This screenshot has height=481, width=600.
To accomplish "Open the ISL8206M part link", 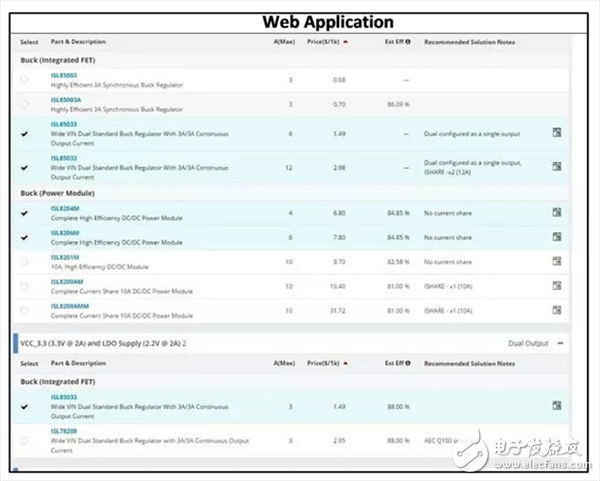I will tap(66, 232).
